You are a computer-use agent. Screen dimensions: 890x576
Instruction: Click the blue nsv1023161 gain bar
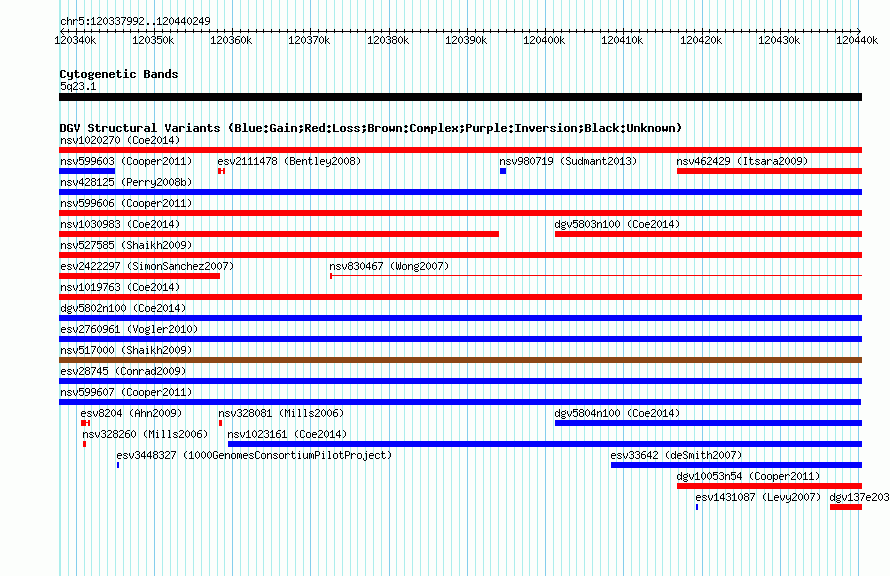545,444
